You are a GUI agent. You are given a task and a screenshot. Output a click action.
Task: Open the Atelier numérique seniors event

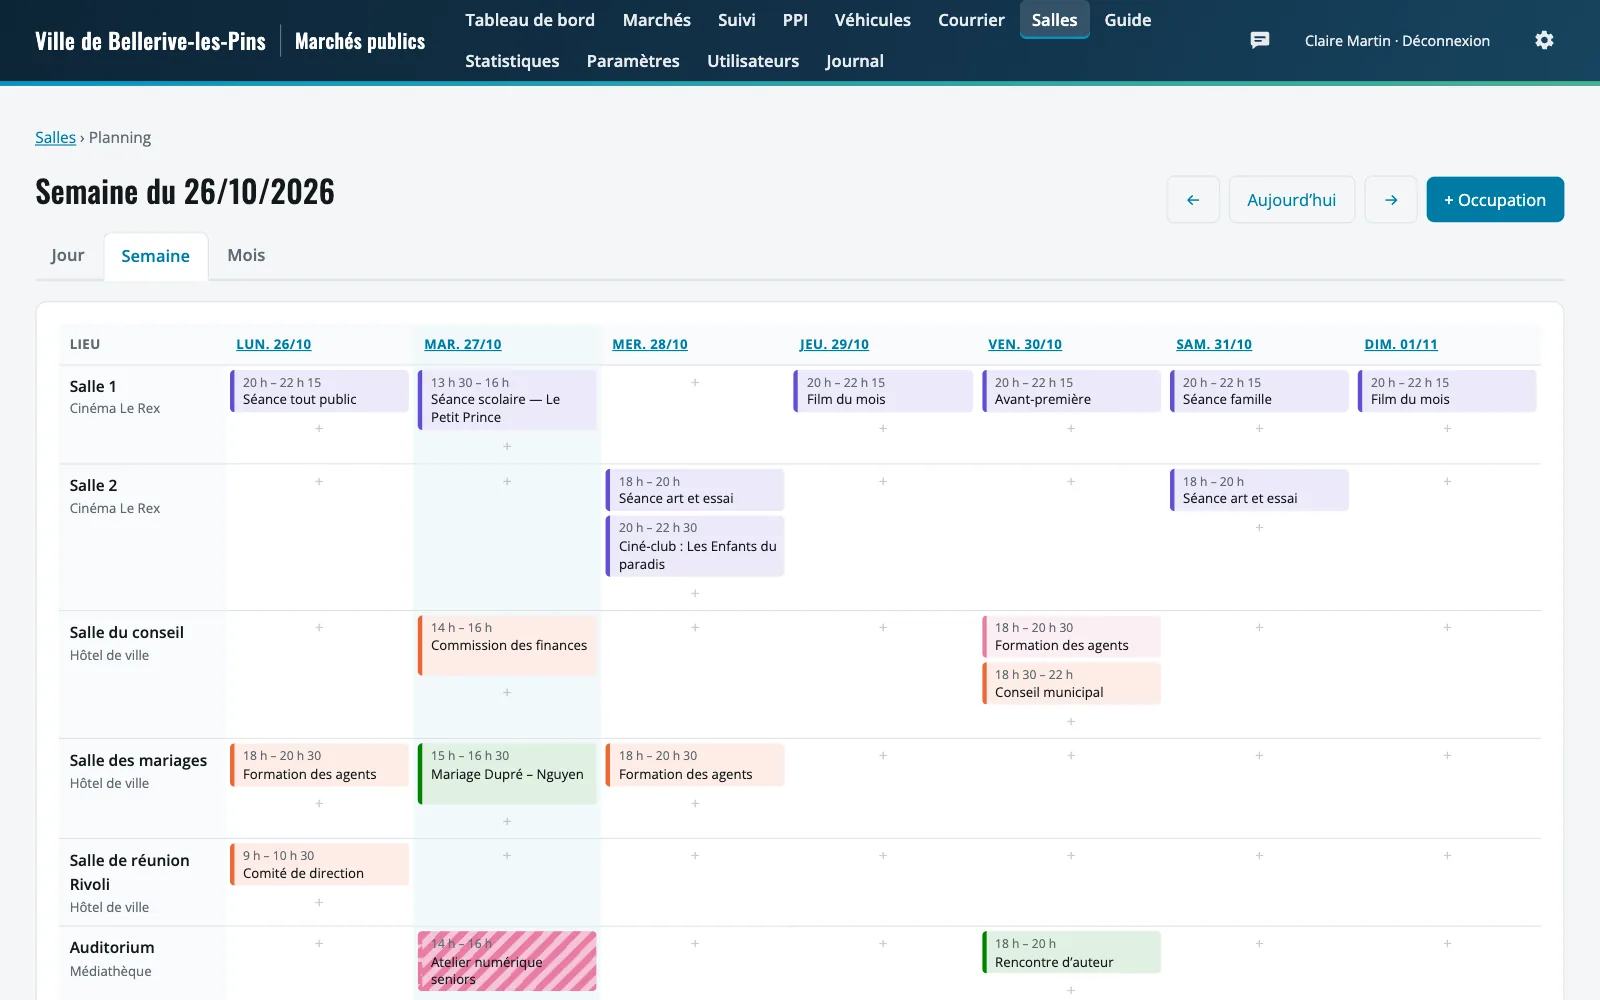[507, 961]
